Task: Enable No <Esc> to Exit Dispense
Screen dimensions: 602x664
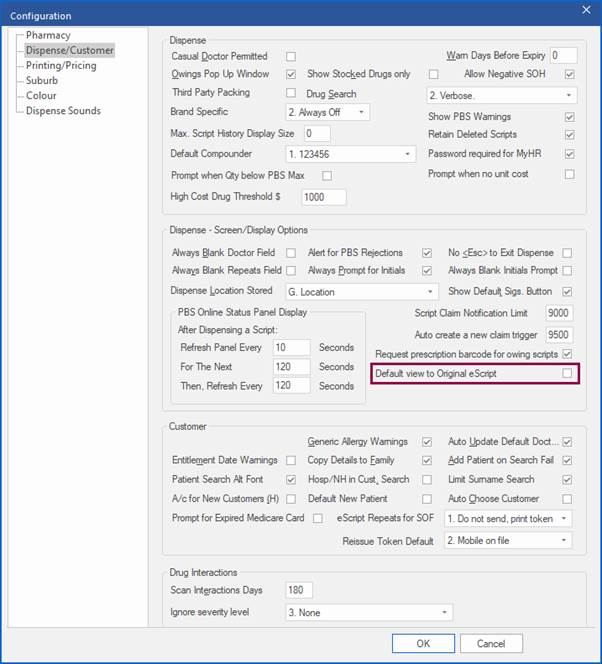Action: pyautogui.click(x=567, y=253)
